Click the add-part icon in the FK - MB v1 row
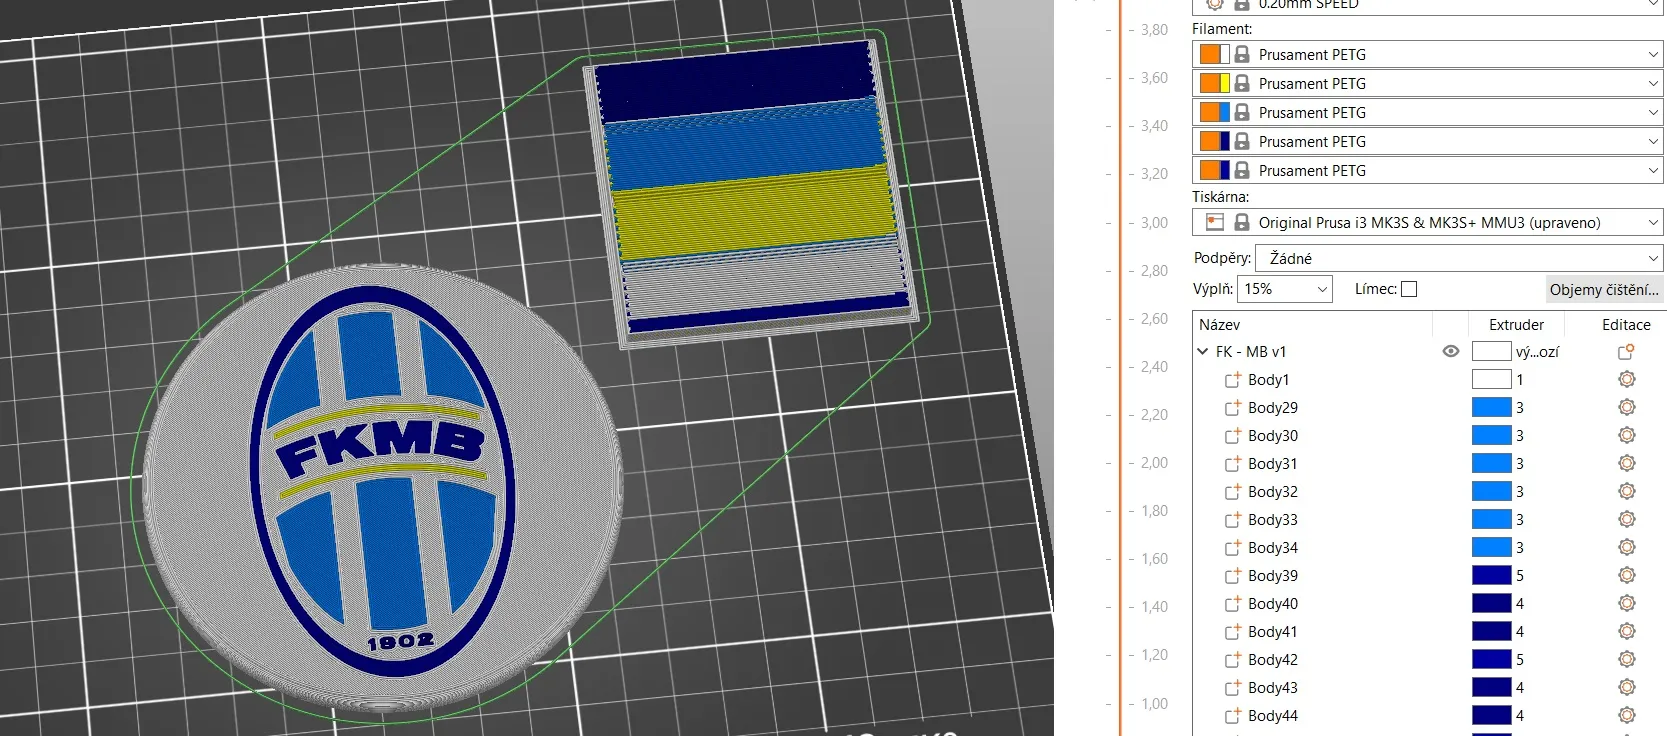Viewport: 1667px width, 736px height. (1626, 352)
